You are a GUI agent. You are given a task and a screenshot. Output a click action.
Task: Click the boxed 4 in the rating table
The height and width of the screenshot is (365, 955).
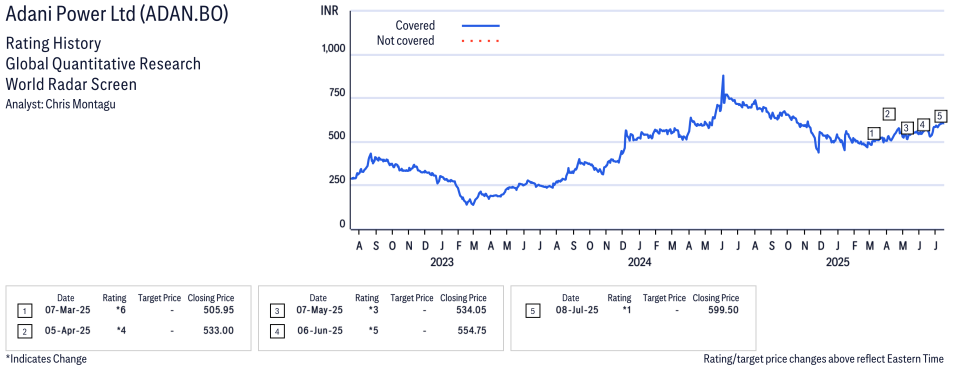(x=277, y=332)
